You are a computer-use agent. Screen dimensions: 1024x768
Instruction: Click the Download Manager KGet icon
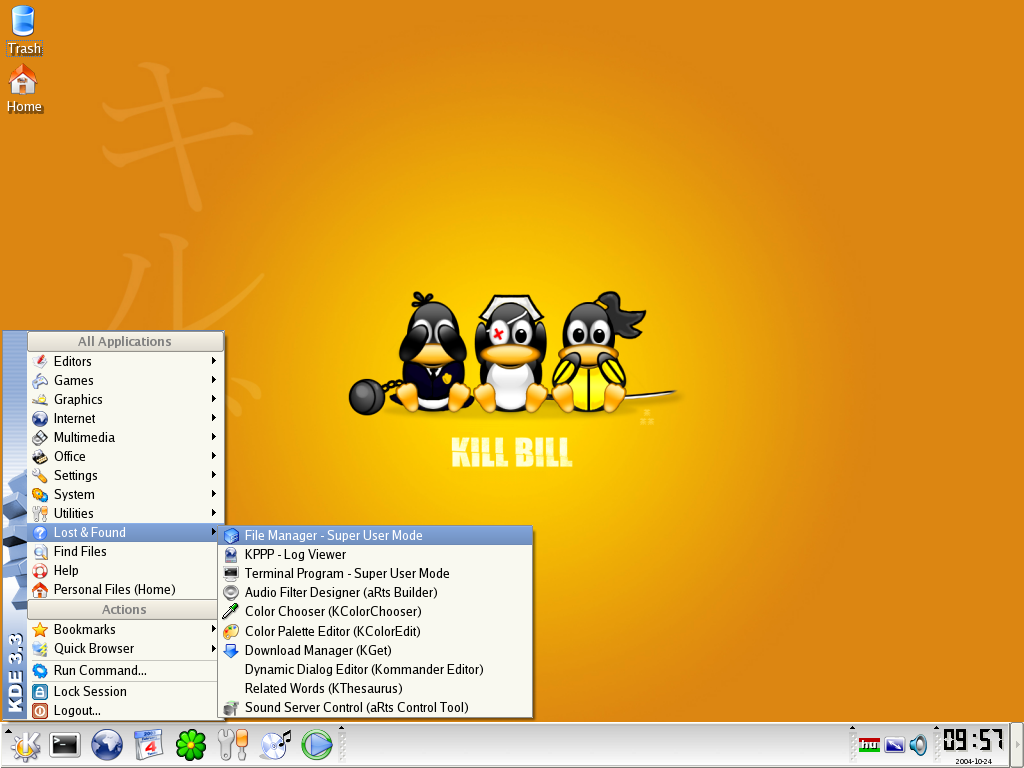point(231,650)
